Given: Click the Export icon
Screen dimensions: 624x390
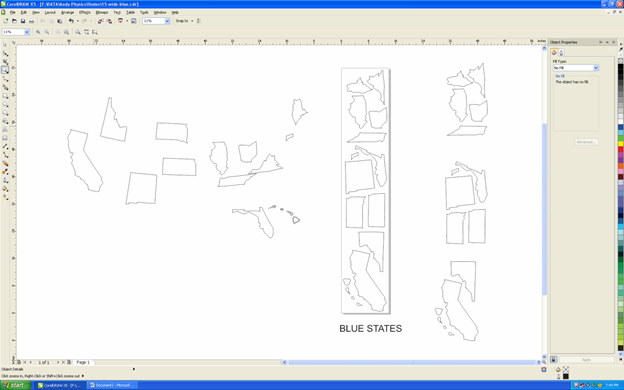Looking at the screenshot, I should click(x=109, y=21).
